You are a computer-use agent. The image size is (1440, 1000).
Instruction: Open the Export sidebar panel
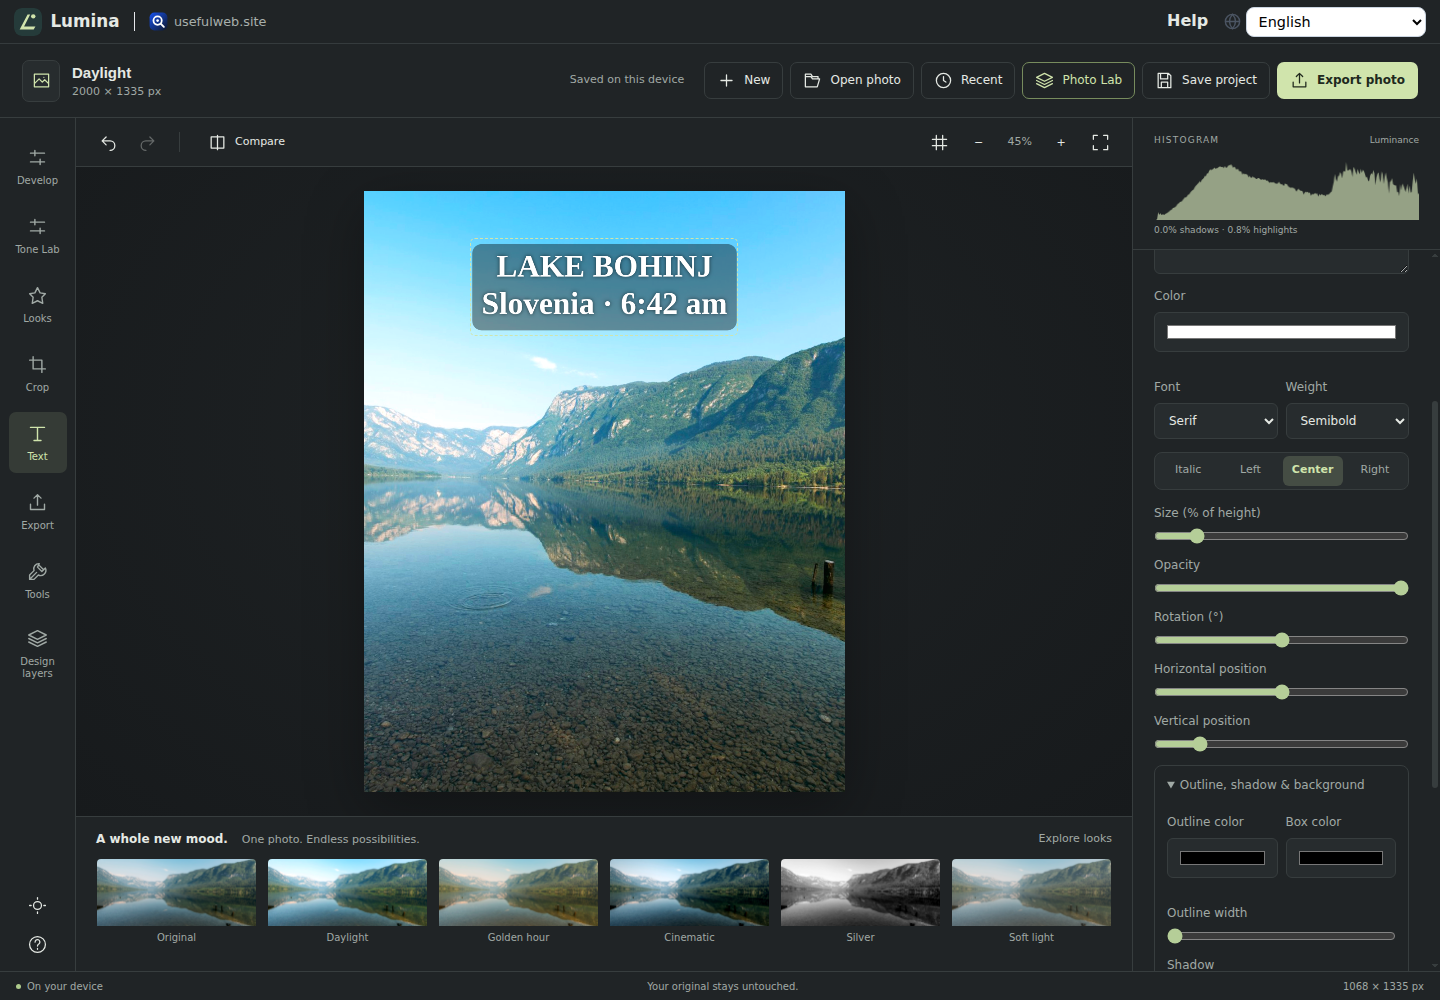pos(37,512)
